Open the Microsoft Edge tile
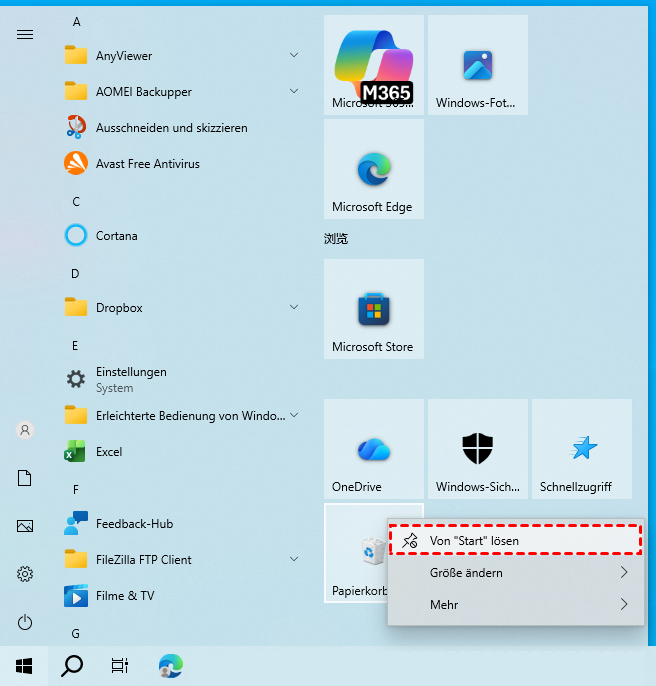656x686 pixels. pos(374,169)
